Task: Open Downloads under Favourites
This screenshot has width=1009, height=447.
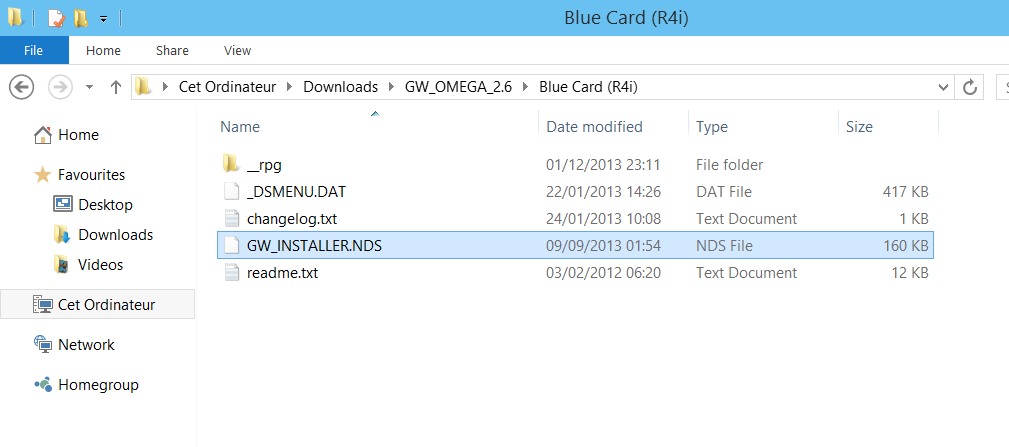Action: tap(115, 235)
